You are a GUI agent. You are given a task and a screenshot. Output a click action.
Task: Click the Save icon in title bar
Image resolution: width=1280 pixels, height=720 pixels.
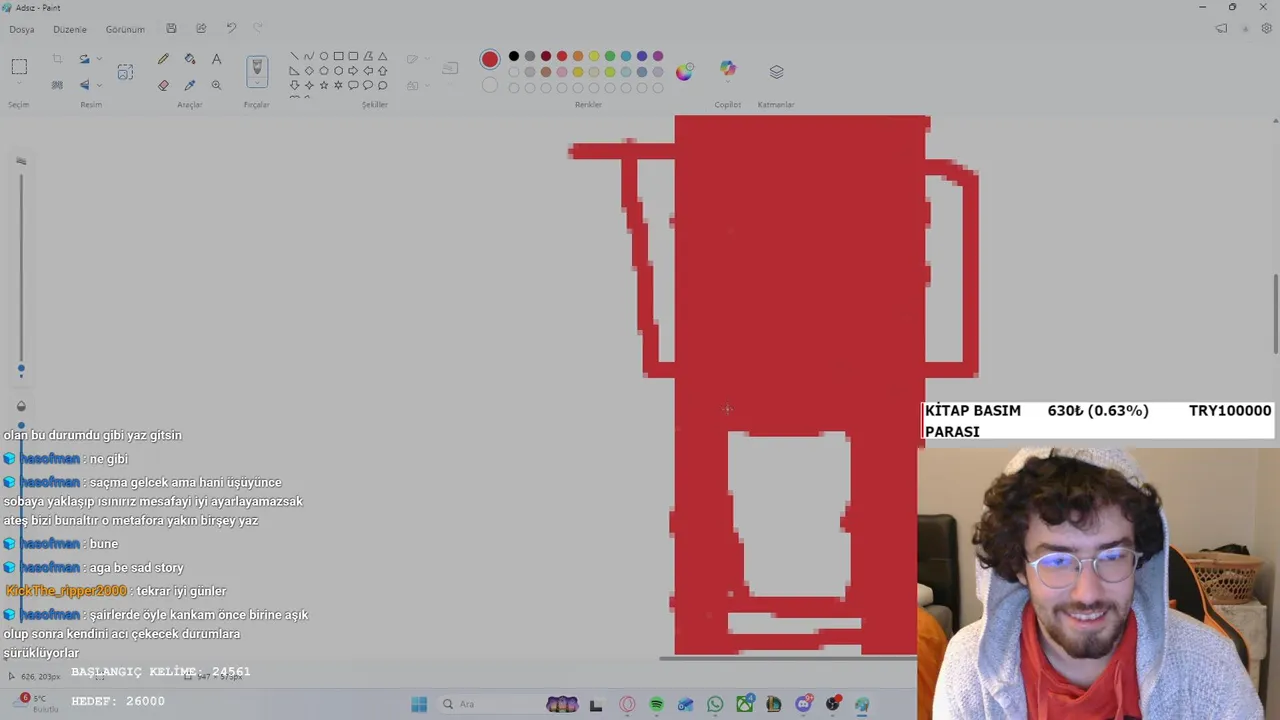(171, 28)
